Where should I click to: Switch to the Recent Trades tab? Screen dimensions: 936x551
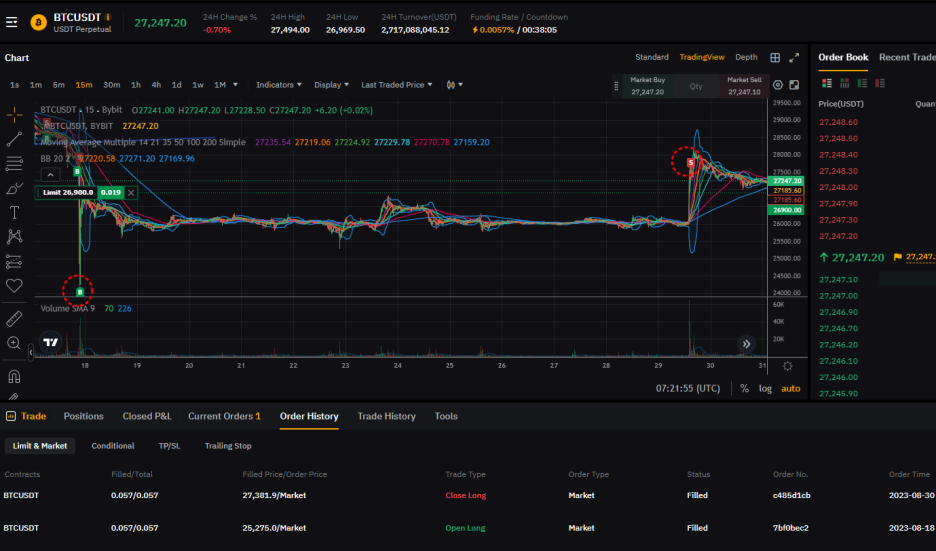[x=907, y=57]
